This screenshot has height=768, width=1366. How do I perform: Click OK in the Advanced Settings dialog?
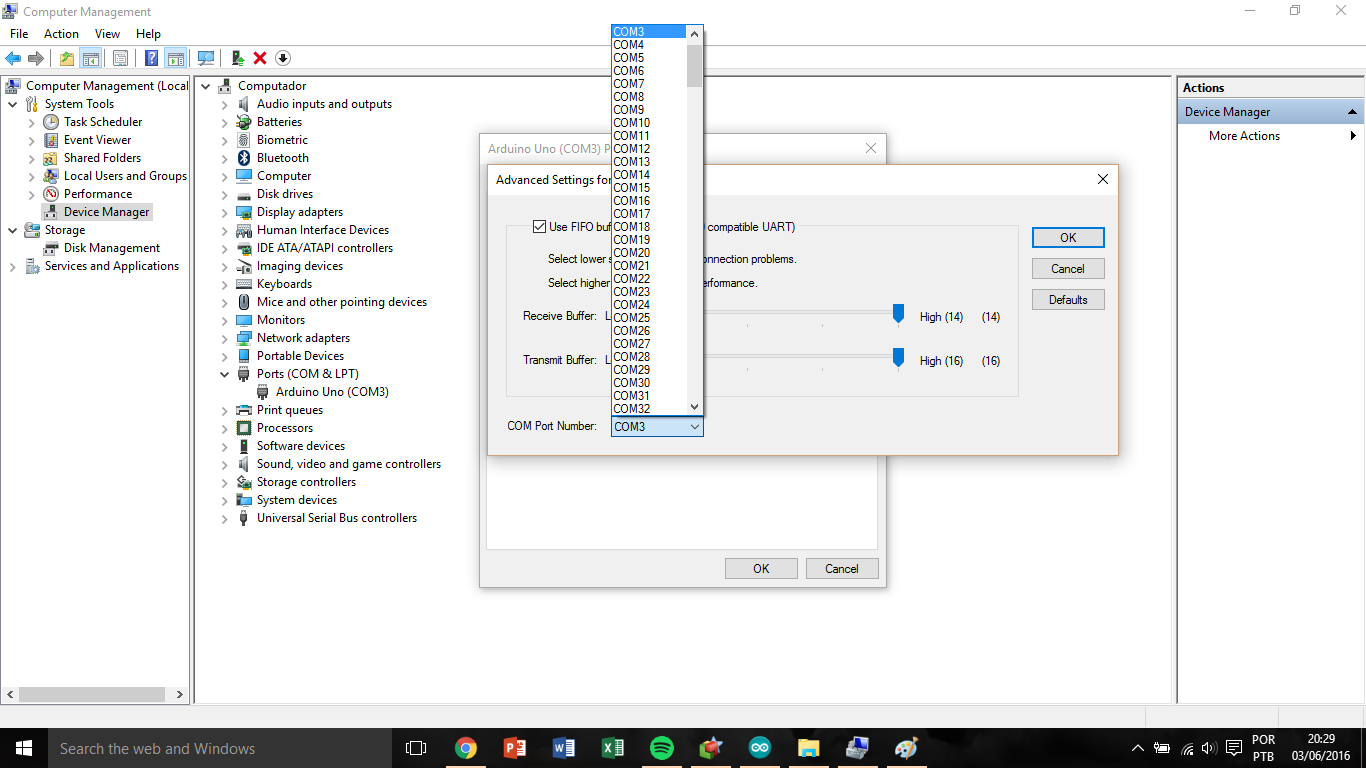(1068, 238)
